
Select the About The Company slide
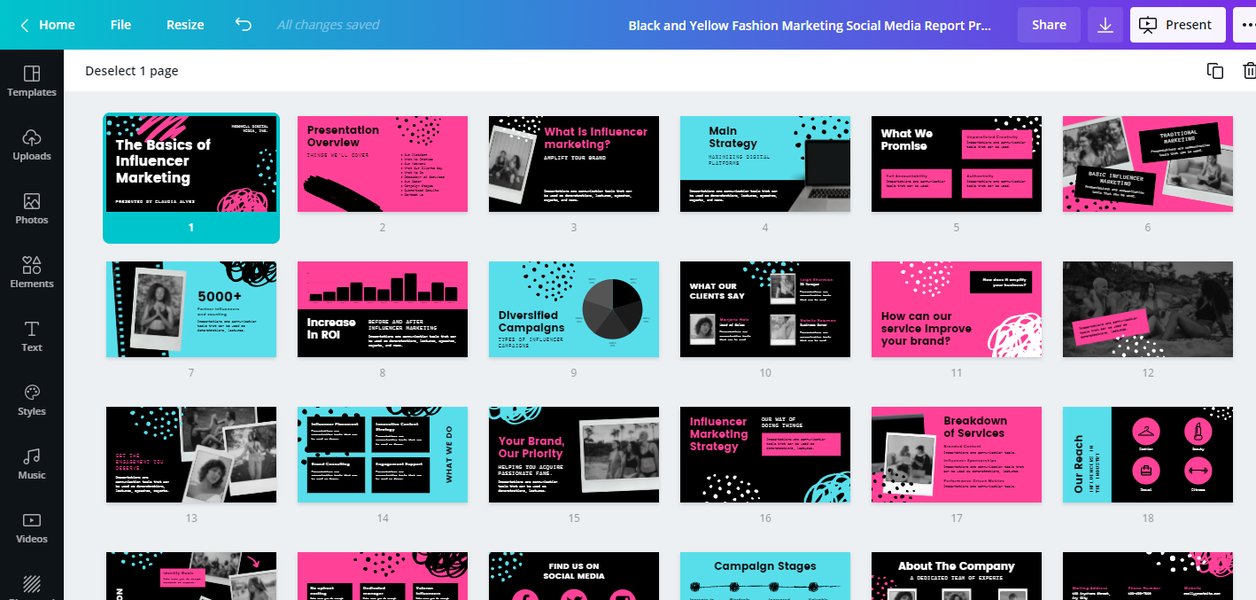click(x=956, y=576)
